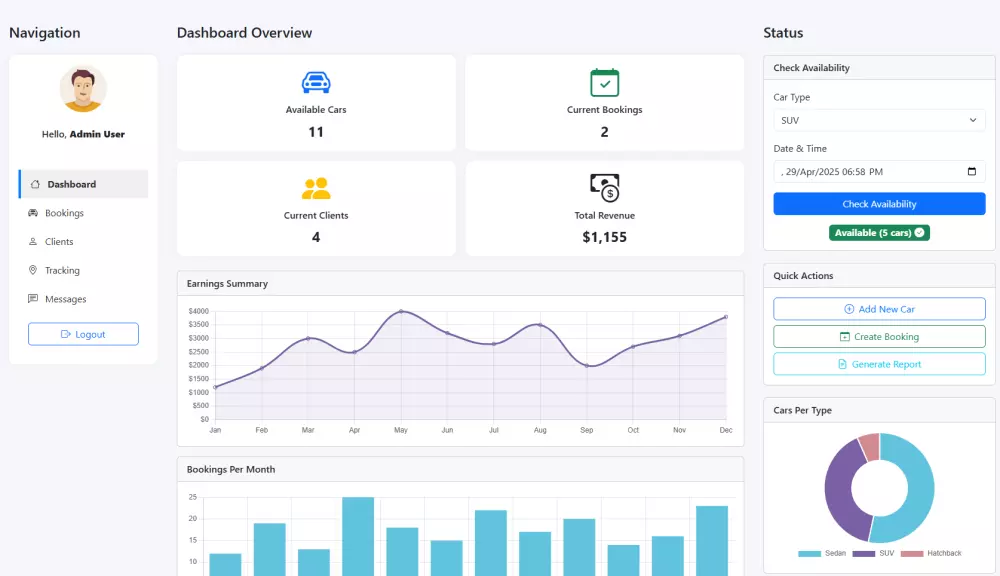Open Clients in the navigation menu
The height and width of the screenshot is (576, 1000).
[x=84, y=242]
